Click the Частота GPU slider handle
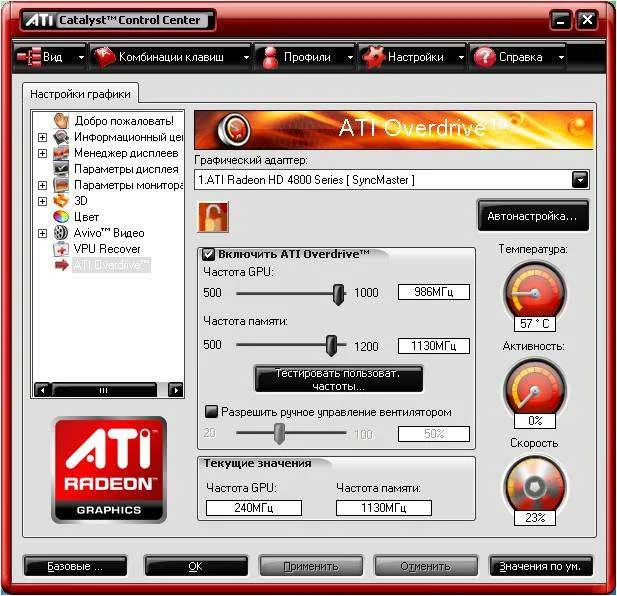The width and height of the screenshot is (617, 596). pos(338,294)
